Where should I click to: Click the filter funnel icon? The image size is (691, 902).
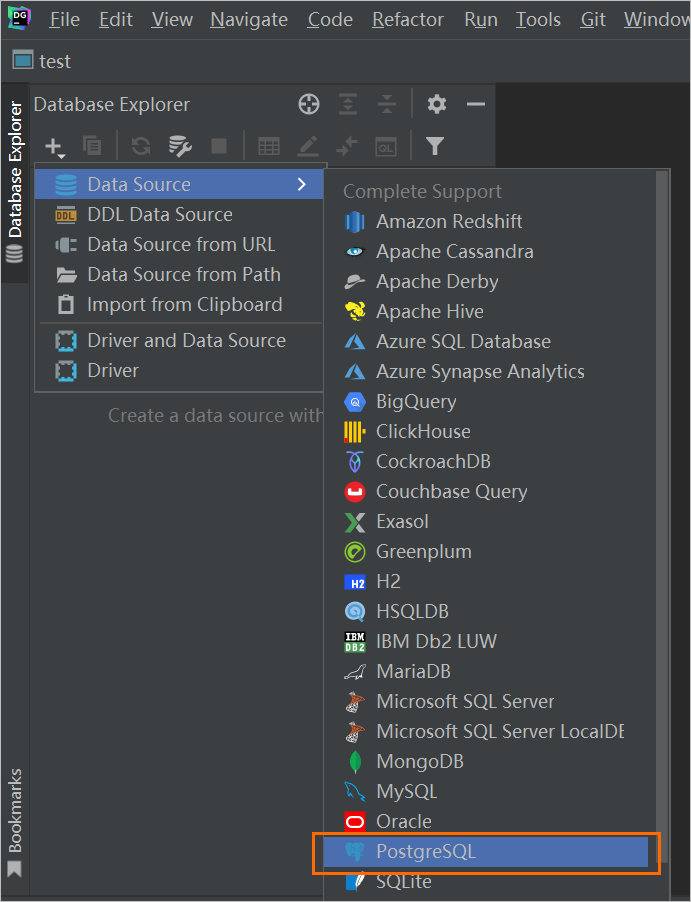click(434, 146)
